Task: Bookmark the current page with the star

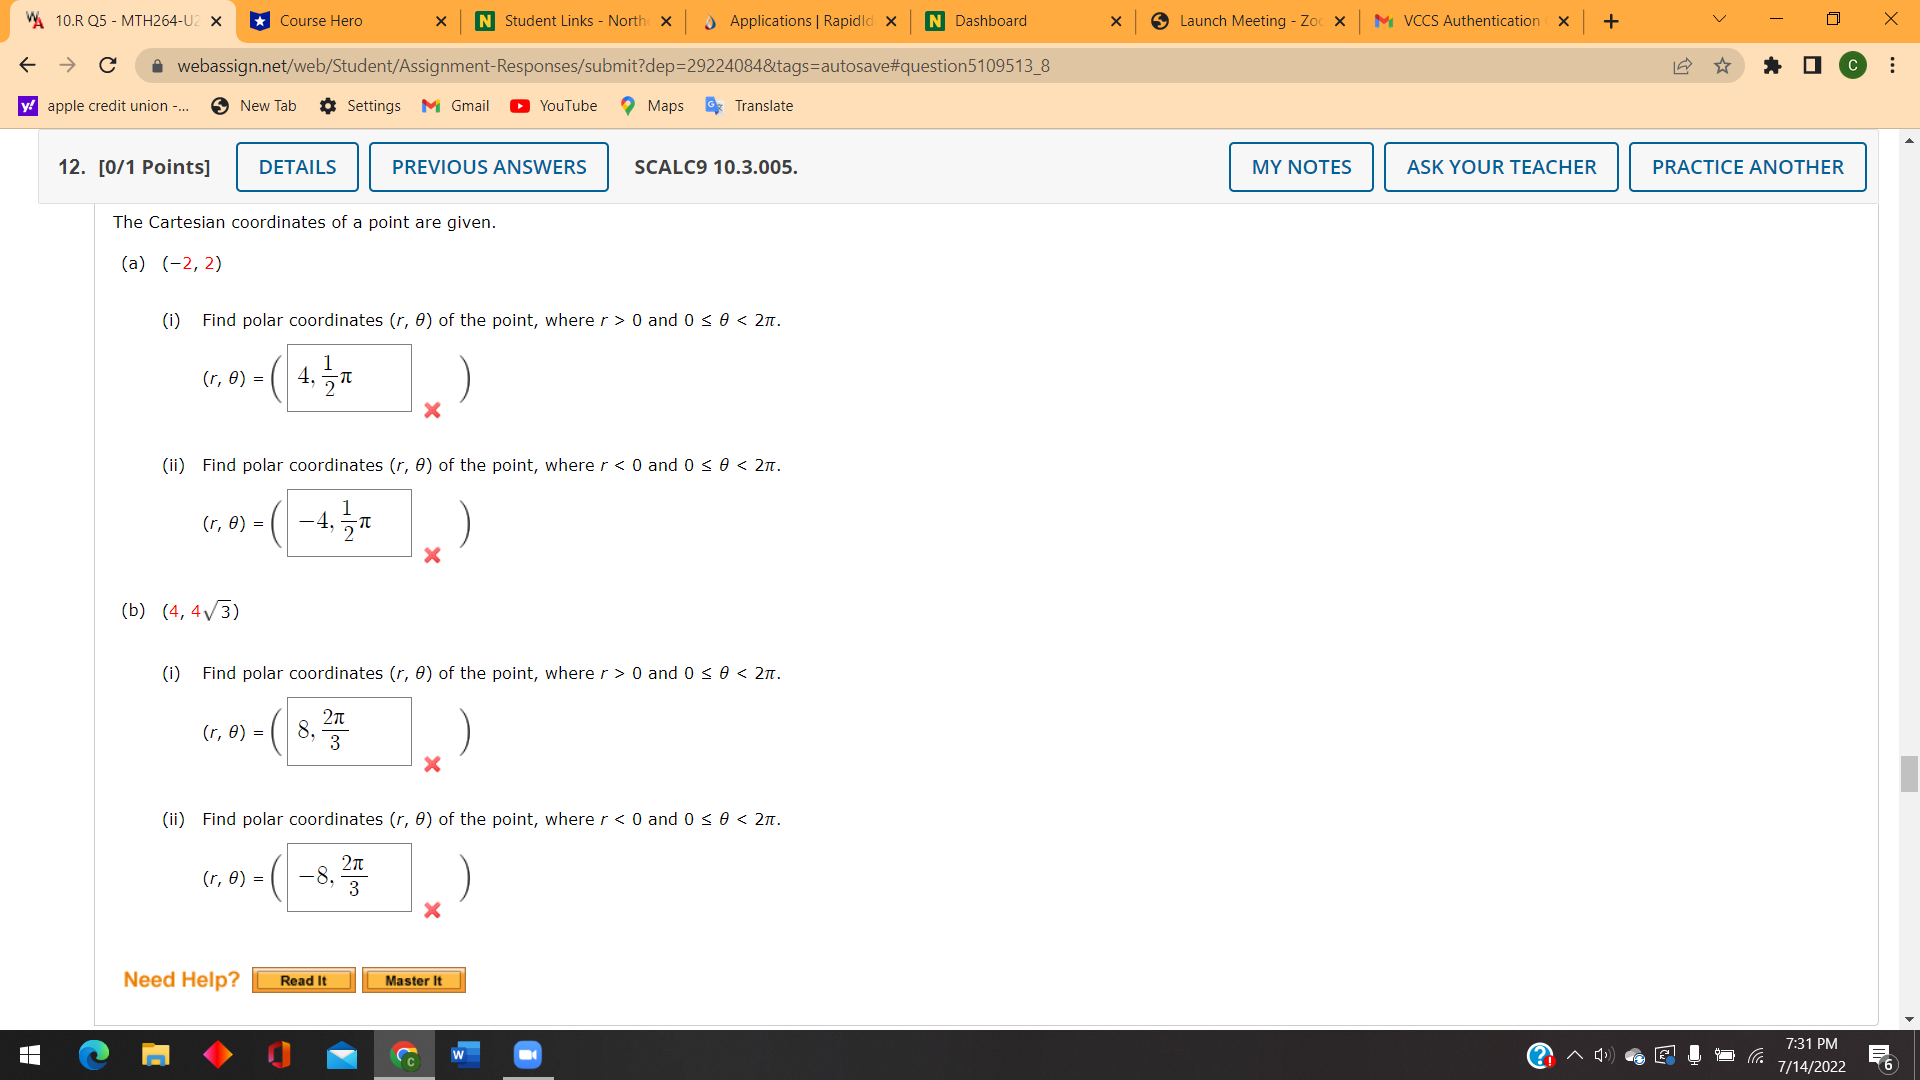Action: tap(1722, 65)
